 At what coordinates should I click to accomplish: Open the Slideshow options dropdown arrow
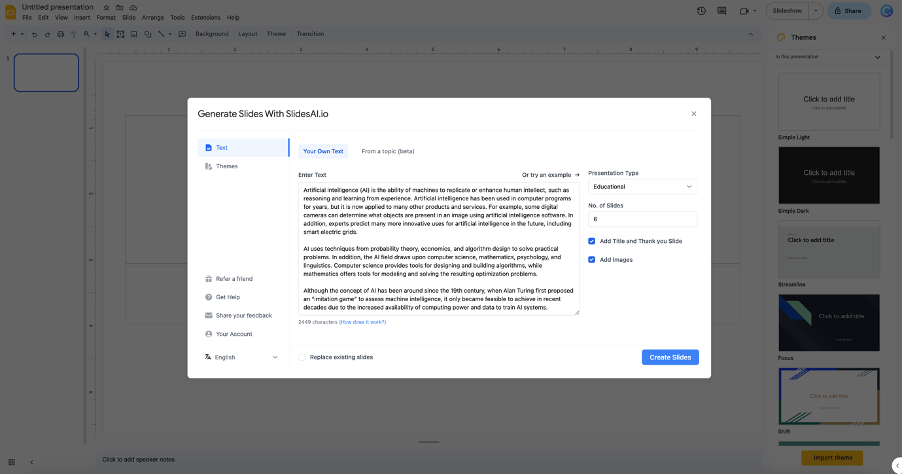coord(816,11)
